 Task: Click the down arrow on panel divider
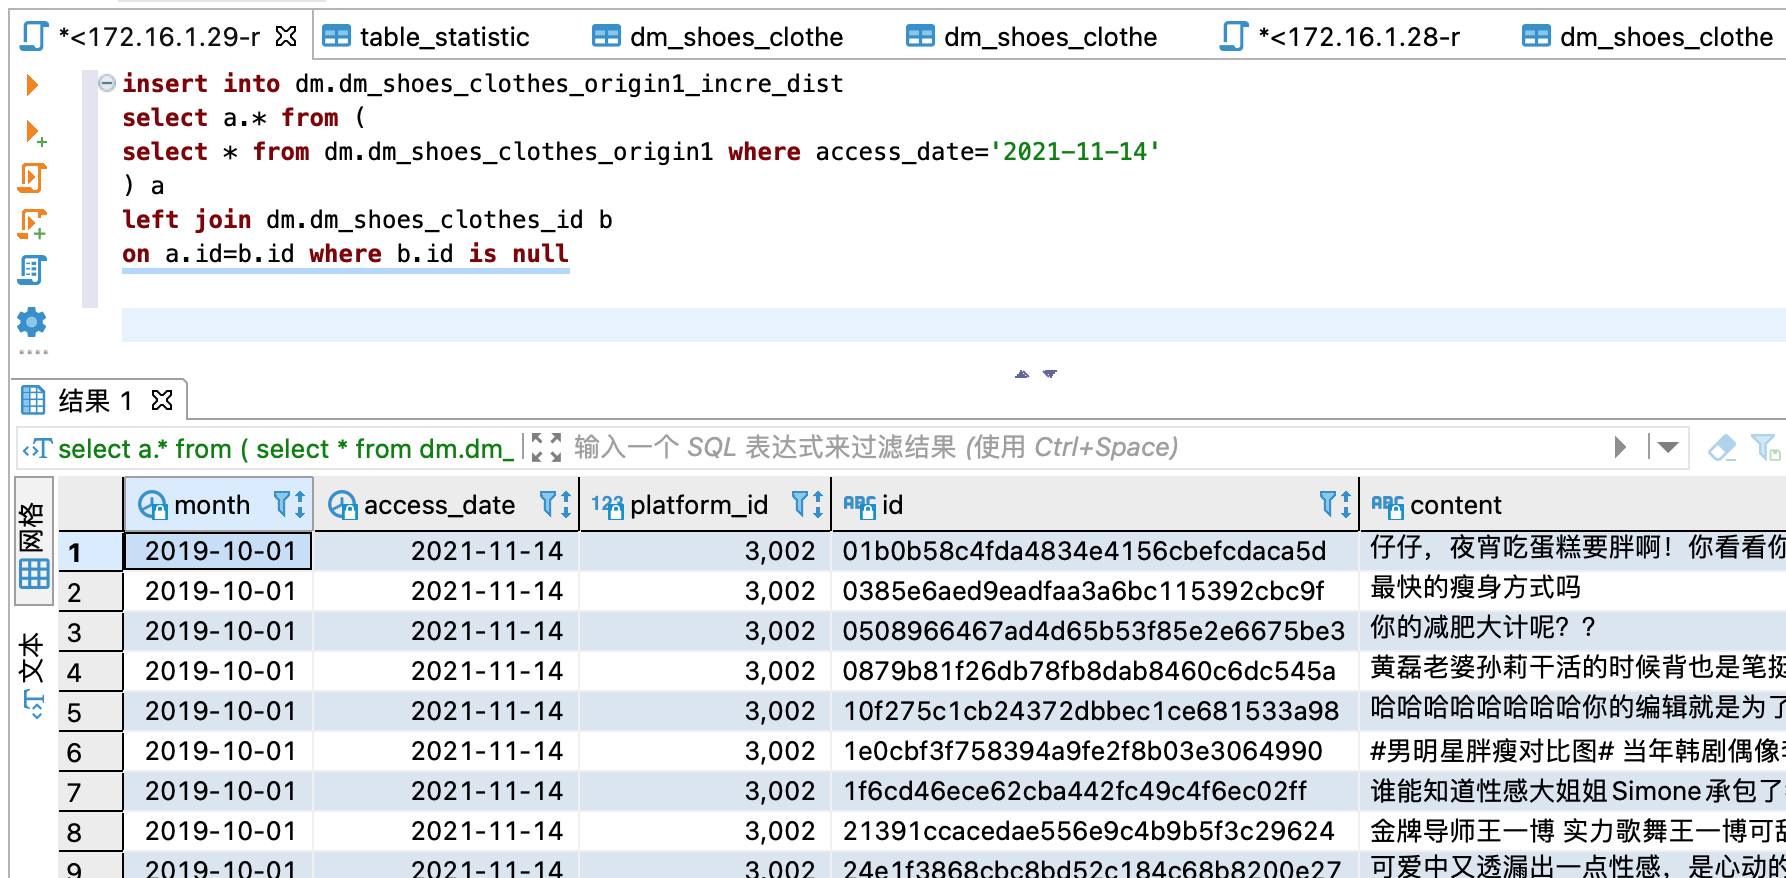click(1050, 374)
